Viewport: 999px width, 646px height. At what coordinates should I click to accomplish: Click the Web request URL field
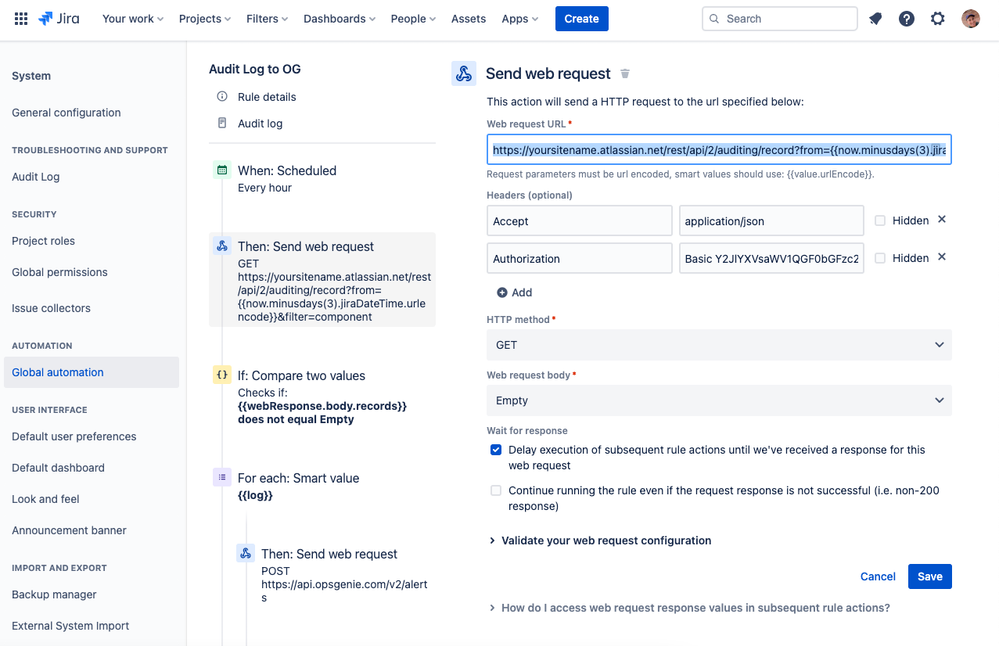tap(719, 150)
